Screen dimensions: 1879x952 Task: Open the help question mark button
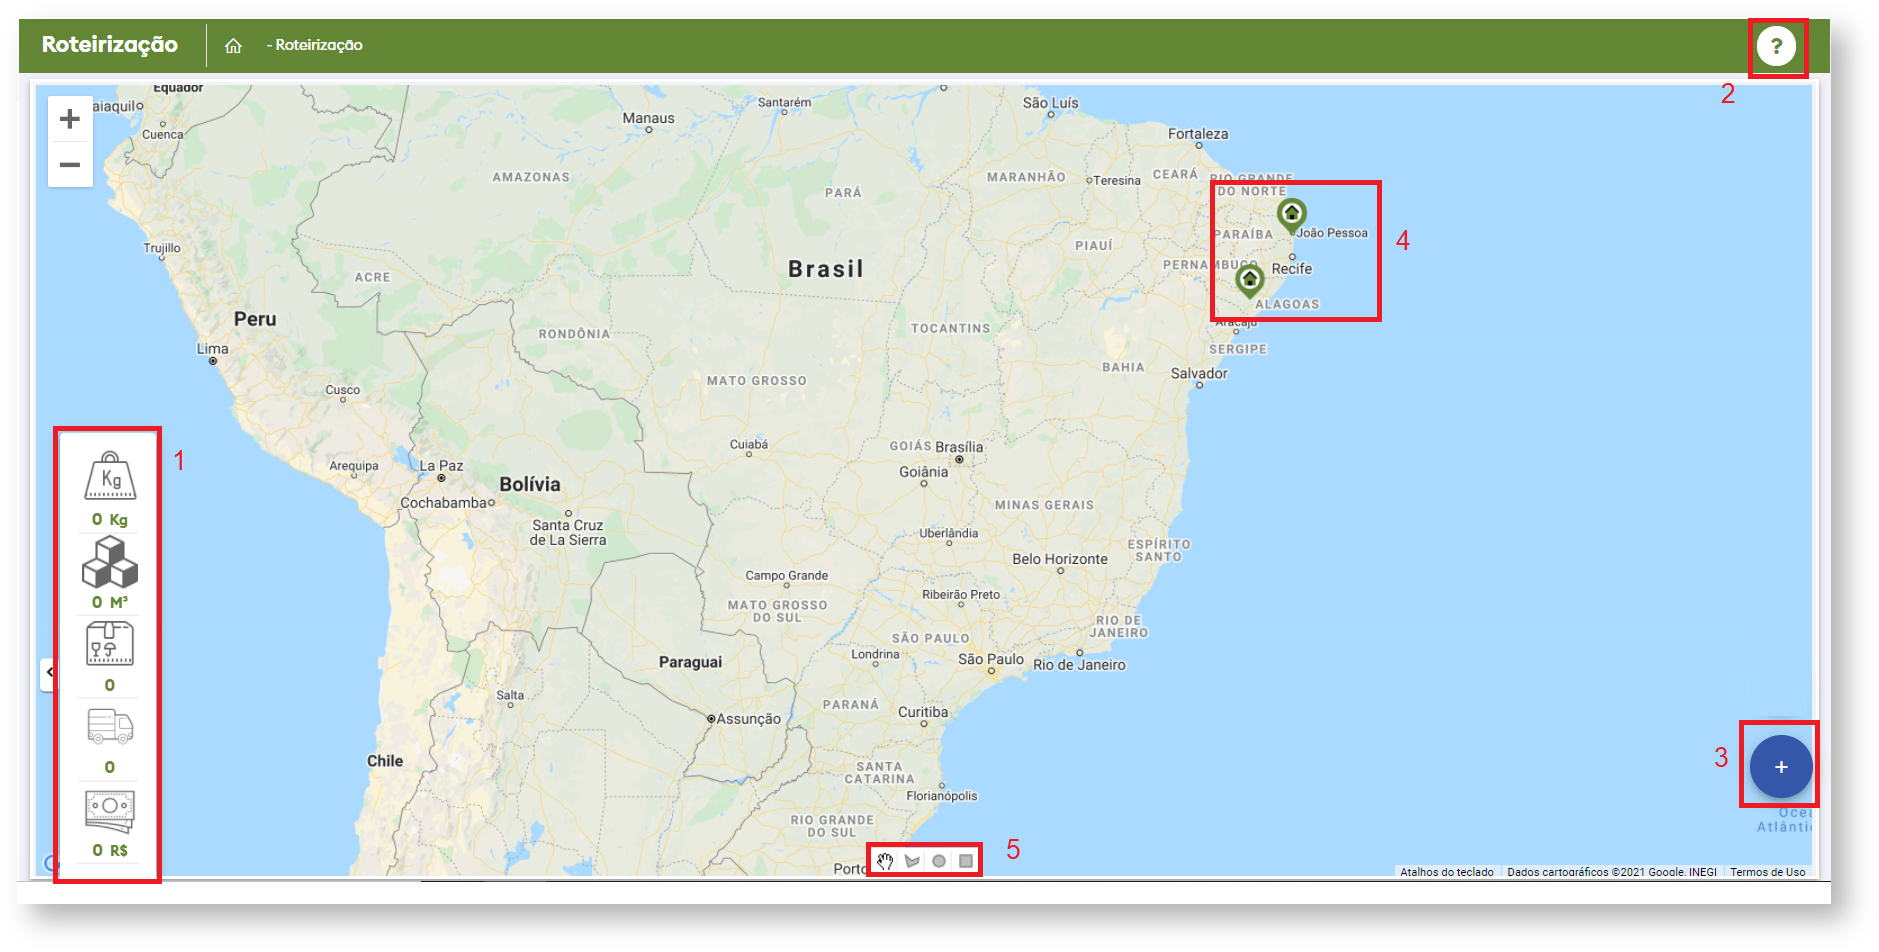point(1776,46)
